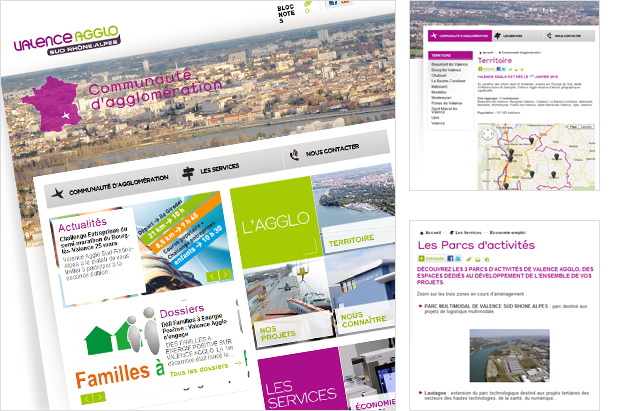Select Montélier in sidebar list
This screenshot has height=411, width=625.
(439, 92)
